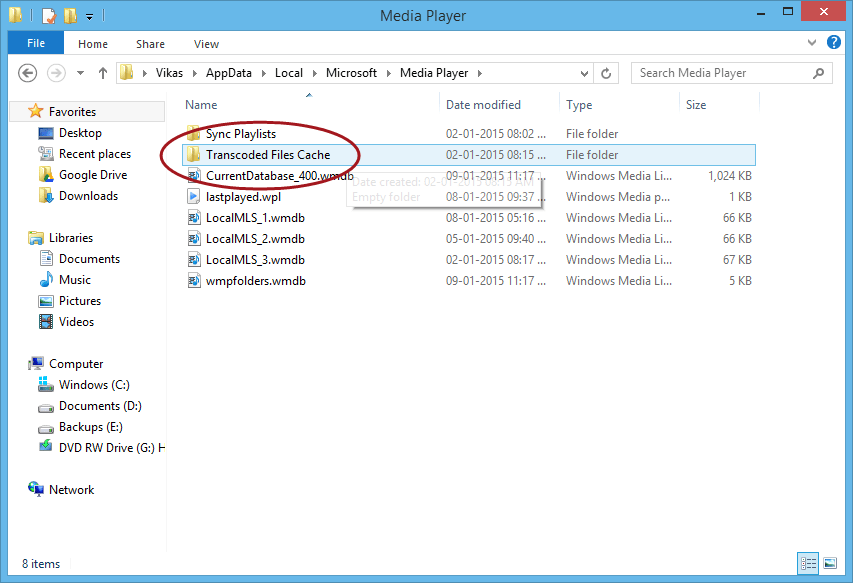Screen dimensions: 853x583
Task: Open Favorites in the navigation pane
Action: point(72,111)
